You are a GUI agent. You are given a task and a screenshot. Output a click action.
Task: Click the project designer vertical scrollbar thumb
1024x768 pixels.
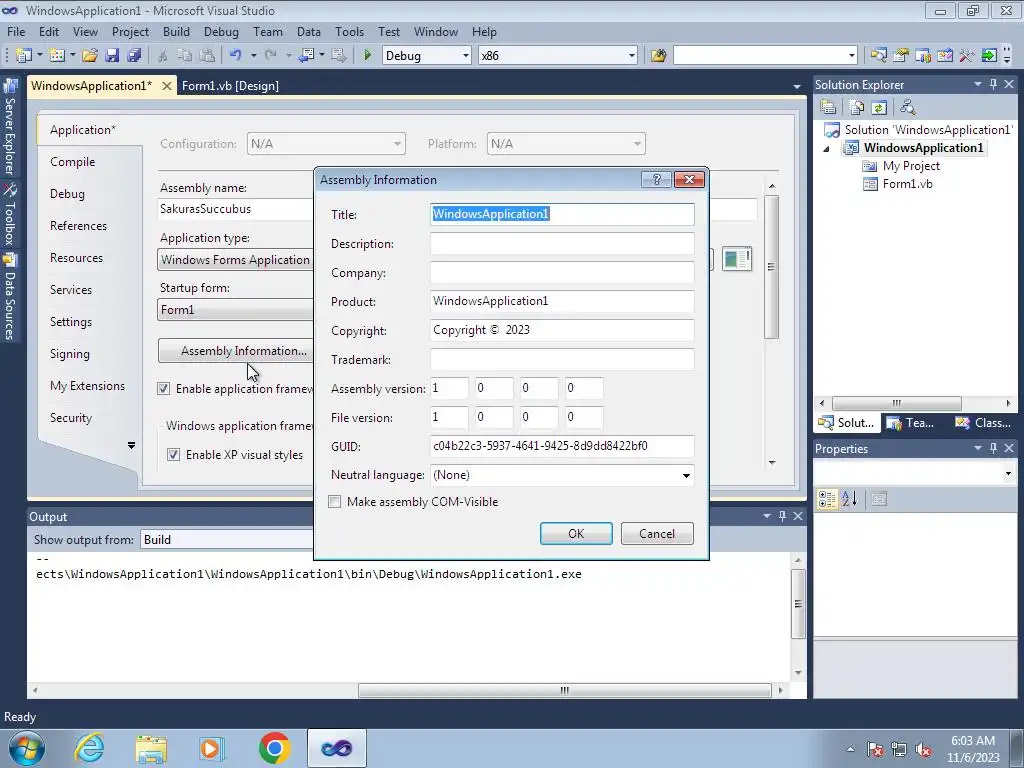pyautogui.click(x=771, y=266)
